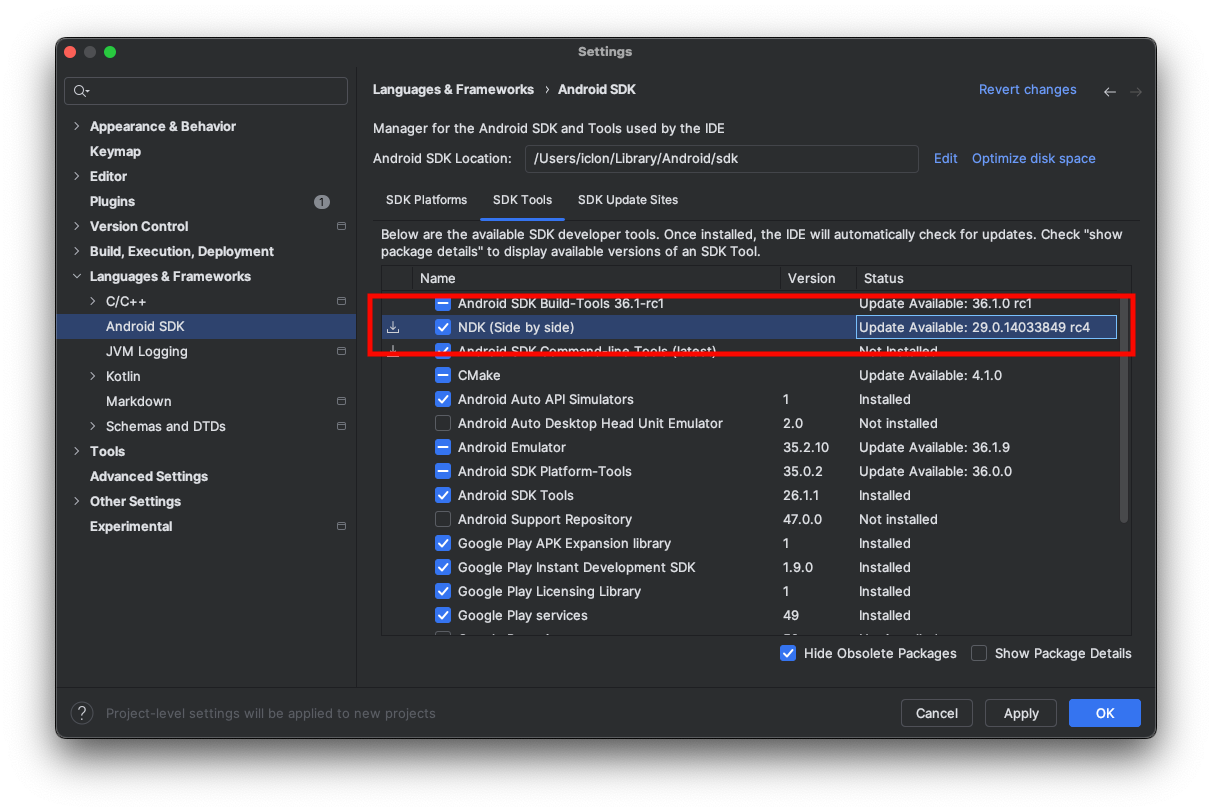Uncheck Google Play APK Expansion library
The width and height of the screenshot is (1212, 812).
443,543
